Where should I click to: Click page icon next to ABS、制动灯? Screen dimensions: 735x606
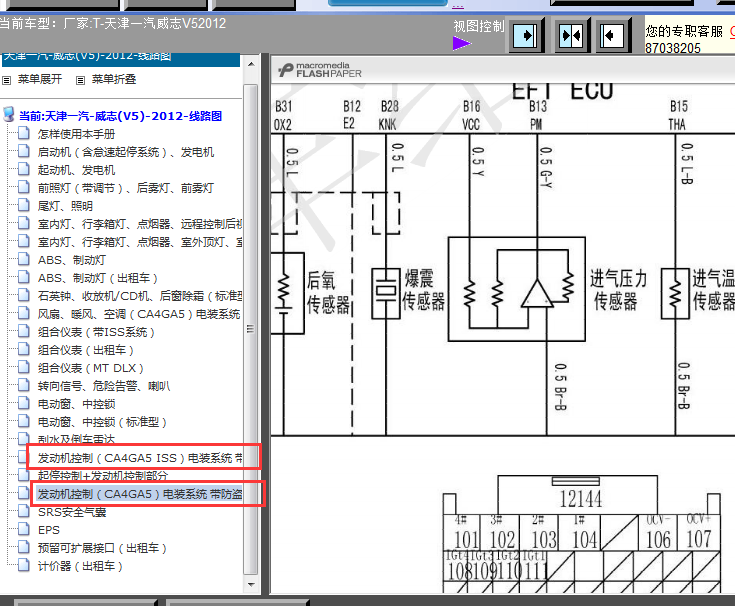(x=24, y=259)
